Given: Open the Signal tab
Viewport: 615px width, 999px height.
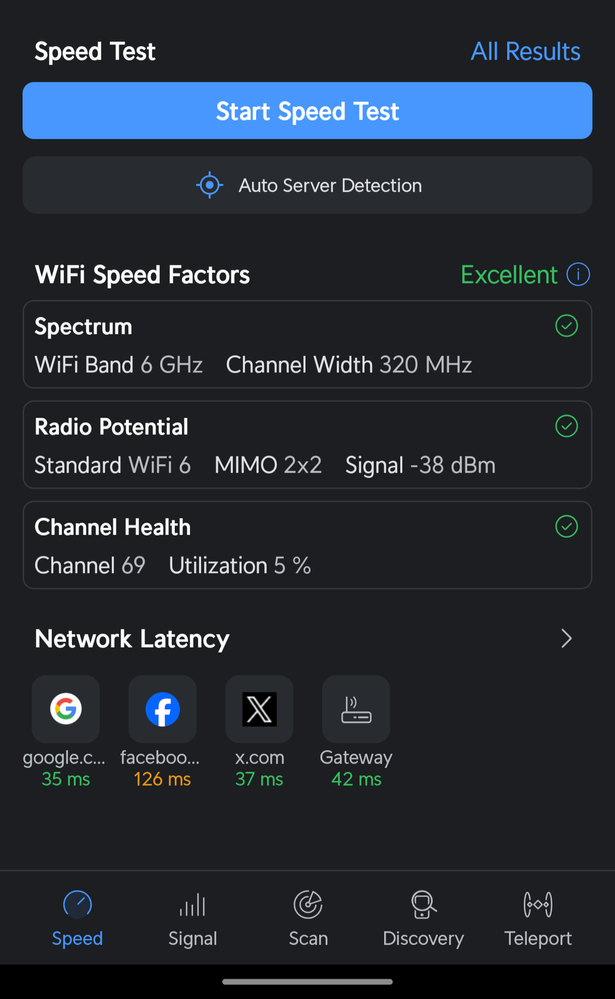Looking at the screenshot, I should tap(192, 919).
